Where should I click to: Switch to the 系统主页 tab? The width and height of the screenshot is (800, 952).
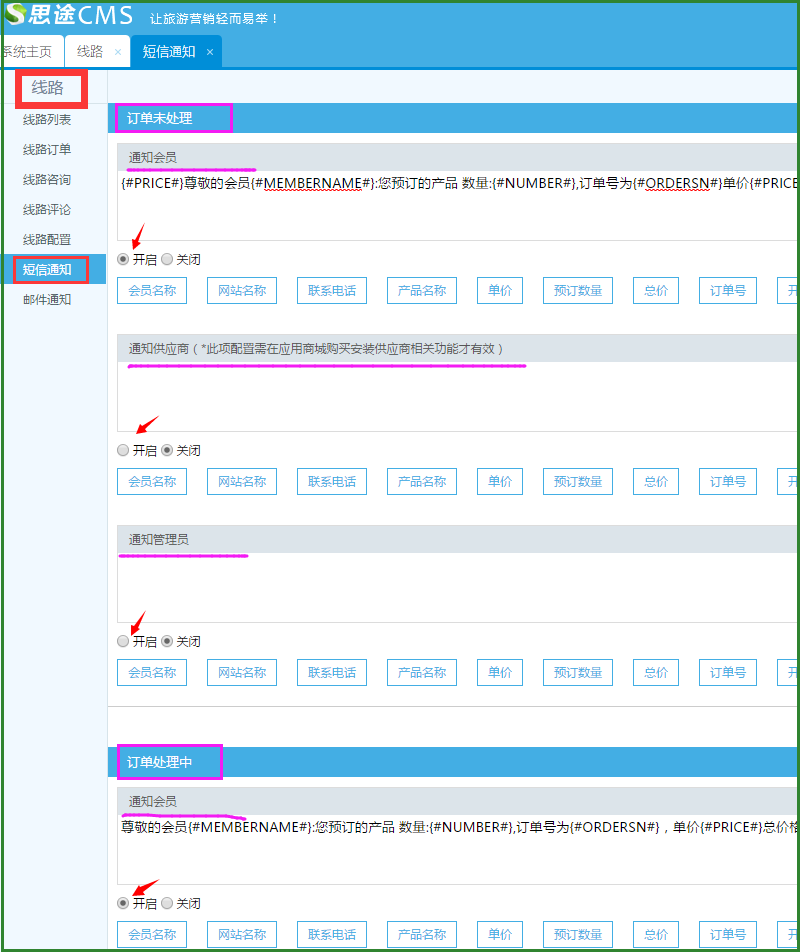[x=26, y=52]
